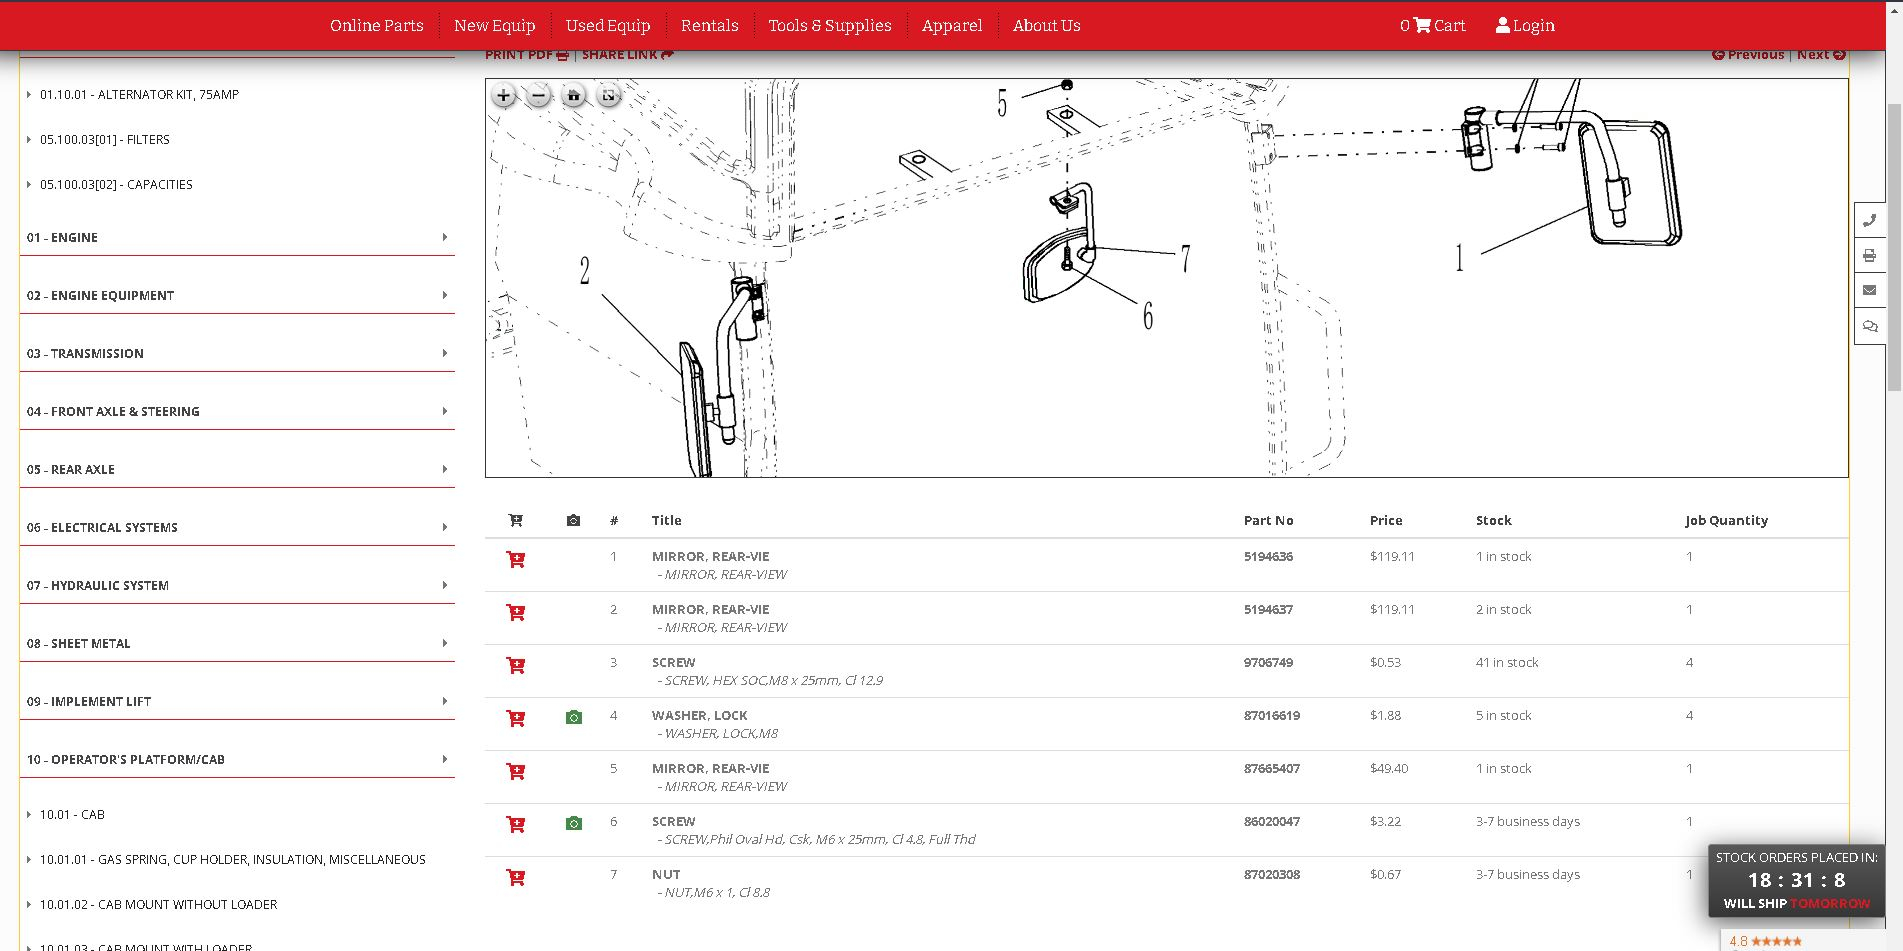
Task: Open About Us menu
Action: click(1046, 26)
